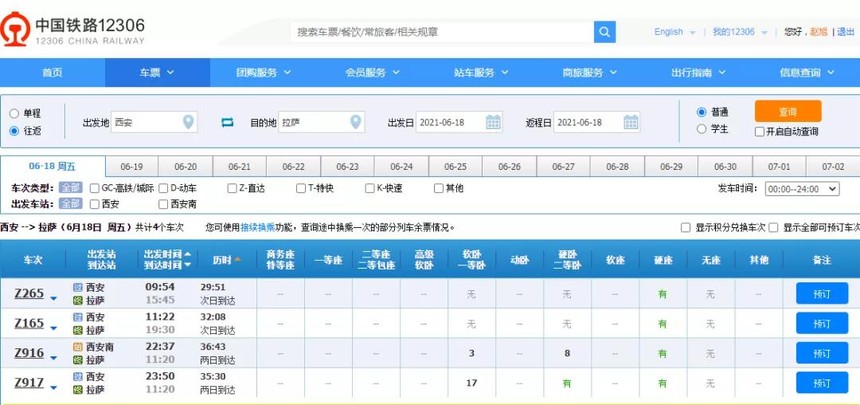Check 显示积分兑换车次 checkbox

click(685, 227)
